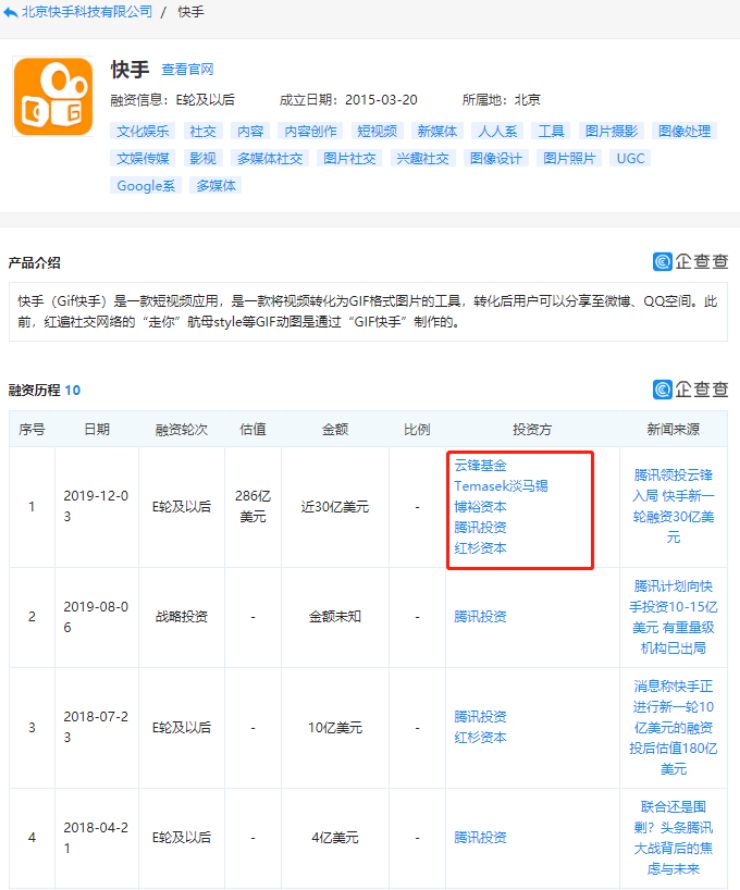
Task: Select the 影视 tag
Action: point(203,158)
